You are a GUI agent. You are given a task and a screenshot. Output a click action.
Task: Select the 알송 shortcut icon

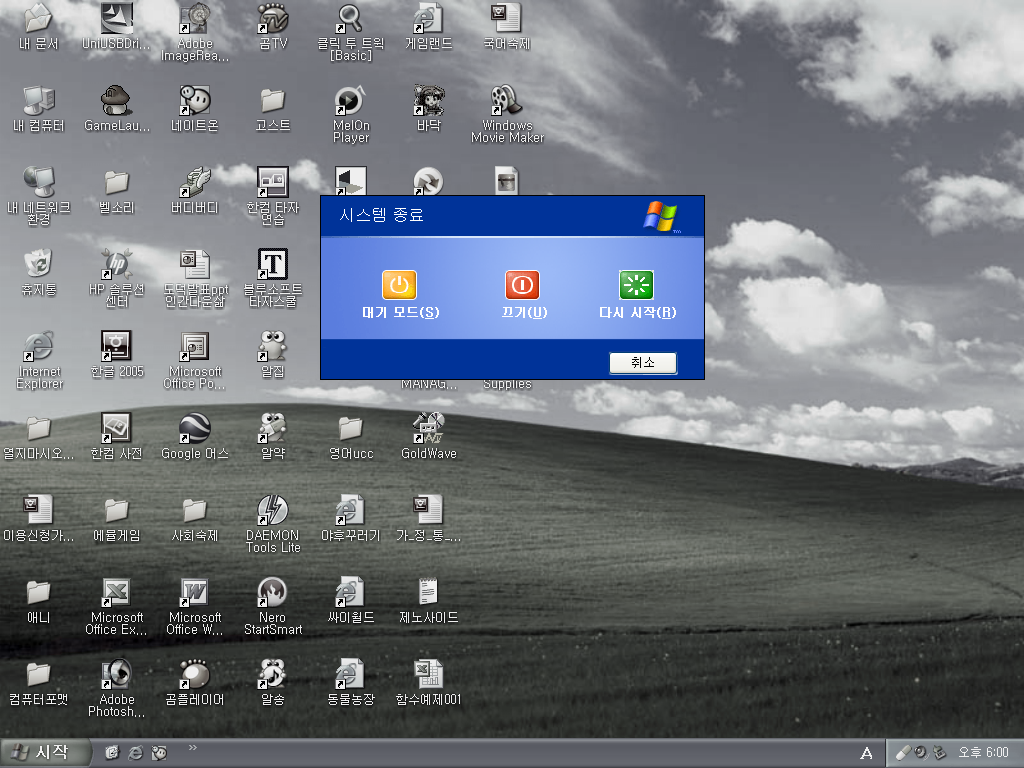pyautogui.click(x=273, y=683)
